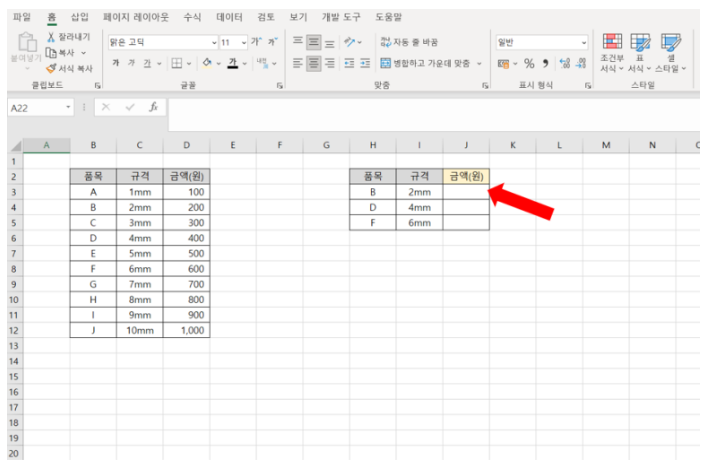Click the Select All corner triangle

tap(16, 145)
